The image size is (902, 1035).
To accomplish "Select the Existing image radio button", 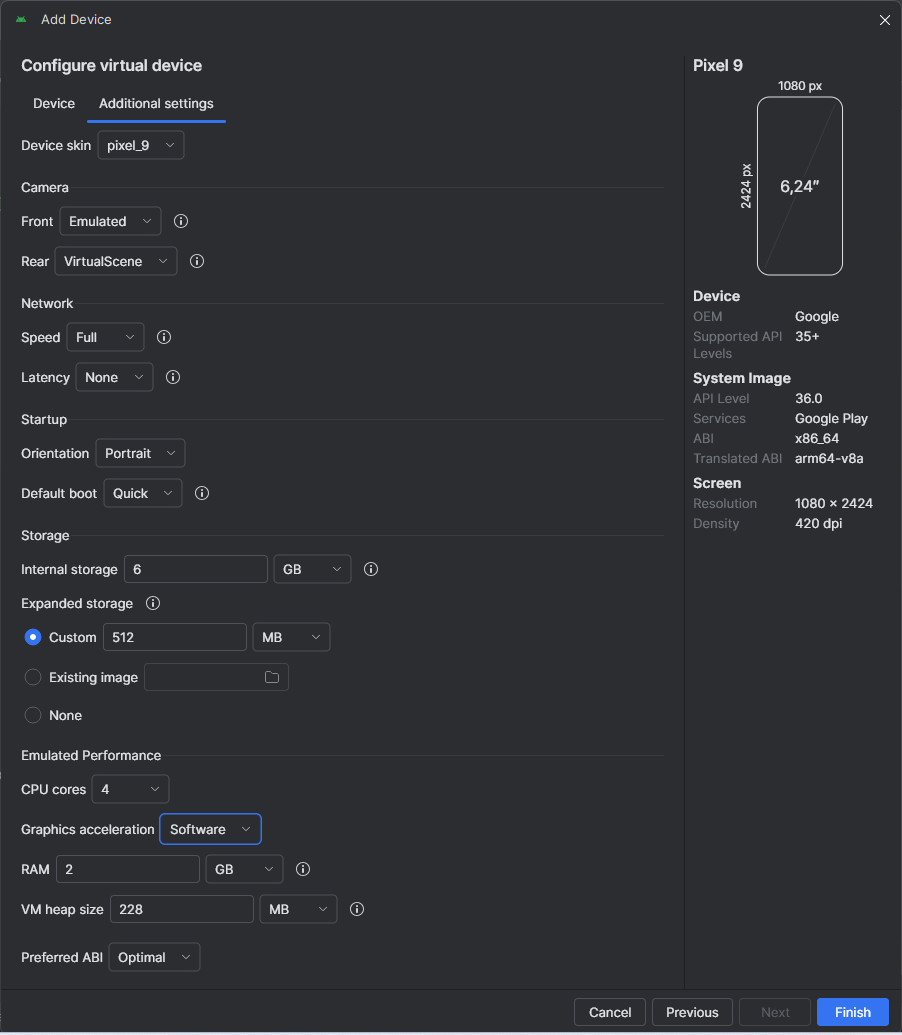I will 32,677.
